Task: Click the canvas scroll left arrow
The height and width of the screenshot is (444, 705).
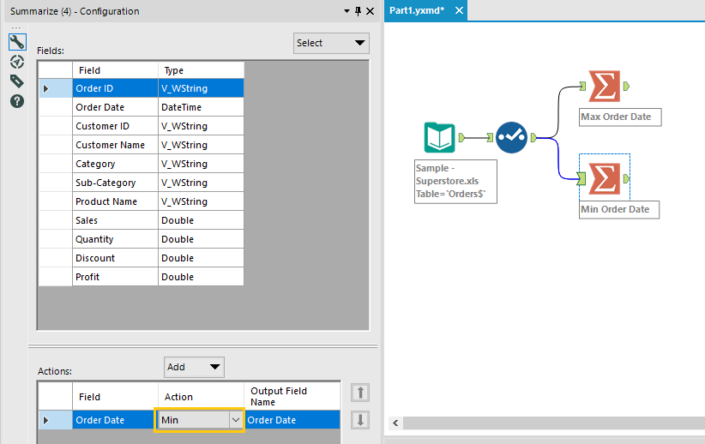Action: pyautogui.click(x=396, y=423)
